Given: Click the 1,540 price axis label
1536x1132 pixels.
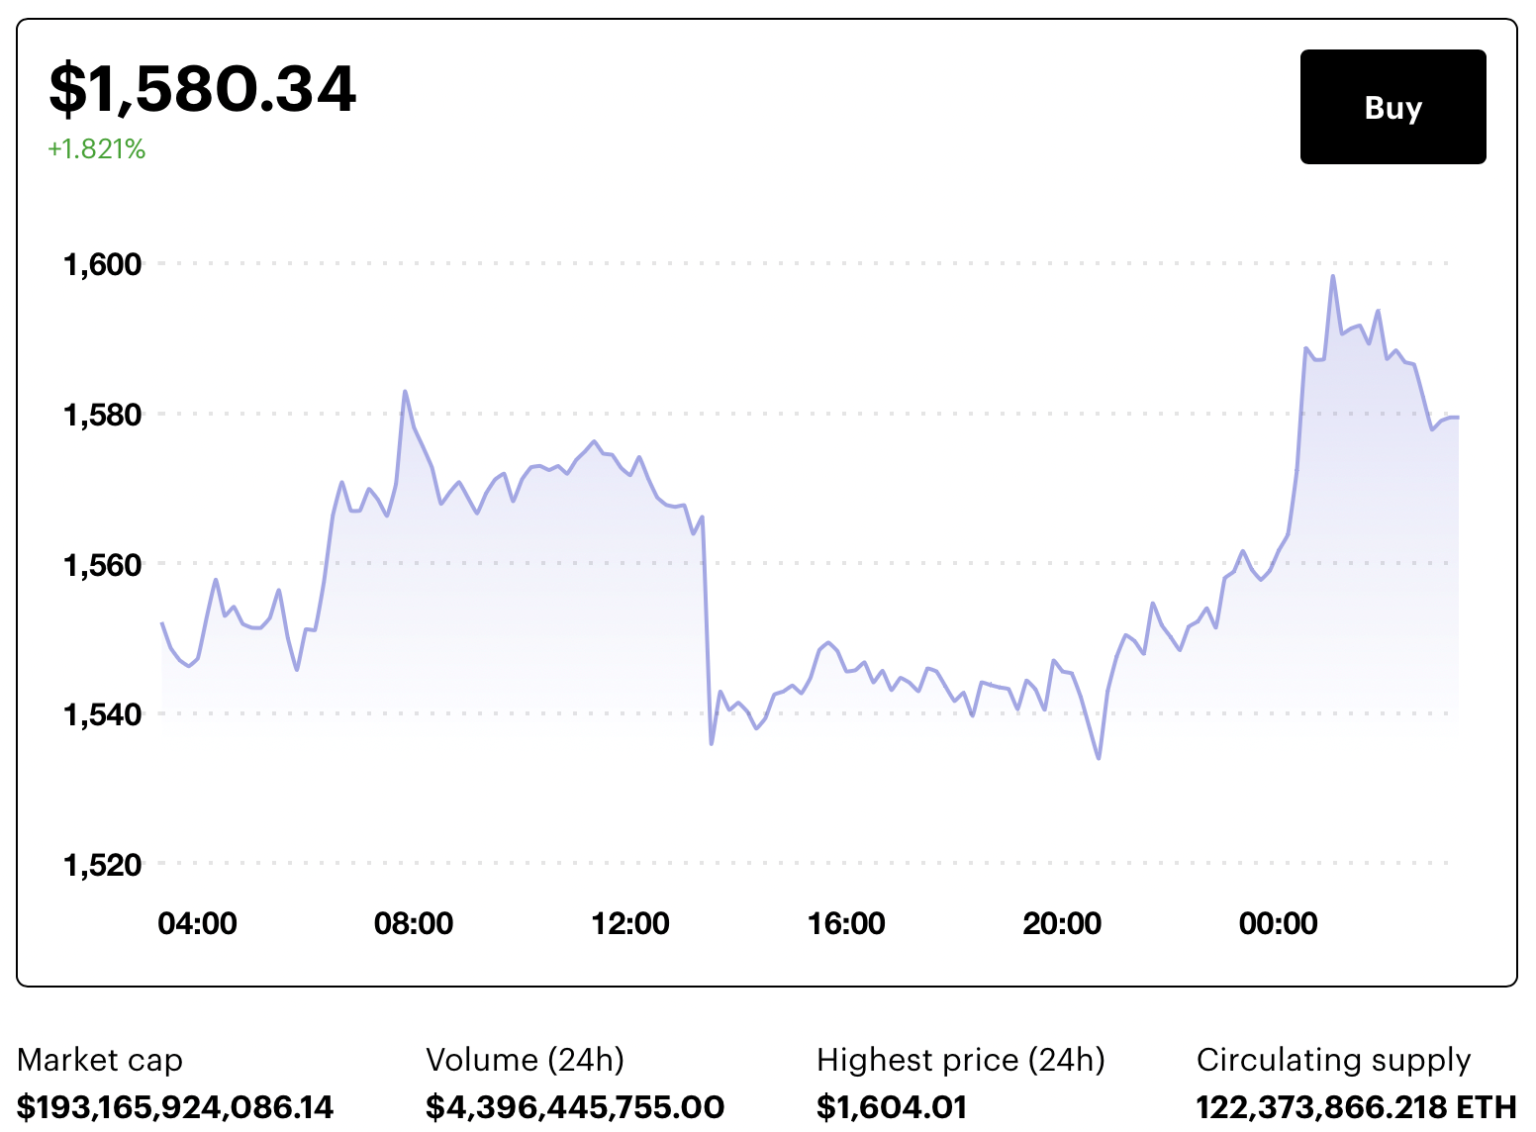Looking at the screenshot, I should pos(102,714).
